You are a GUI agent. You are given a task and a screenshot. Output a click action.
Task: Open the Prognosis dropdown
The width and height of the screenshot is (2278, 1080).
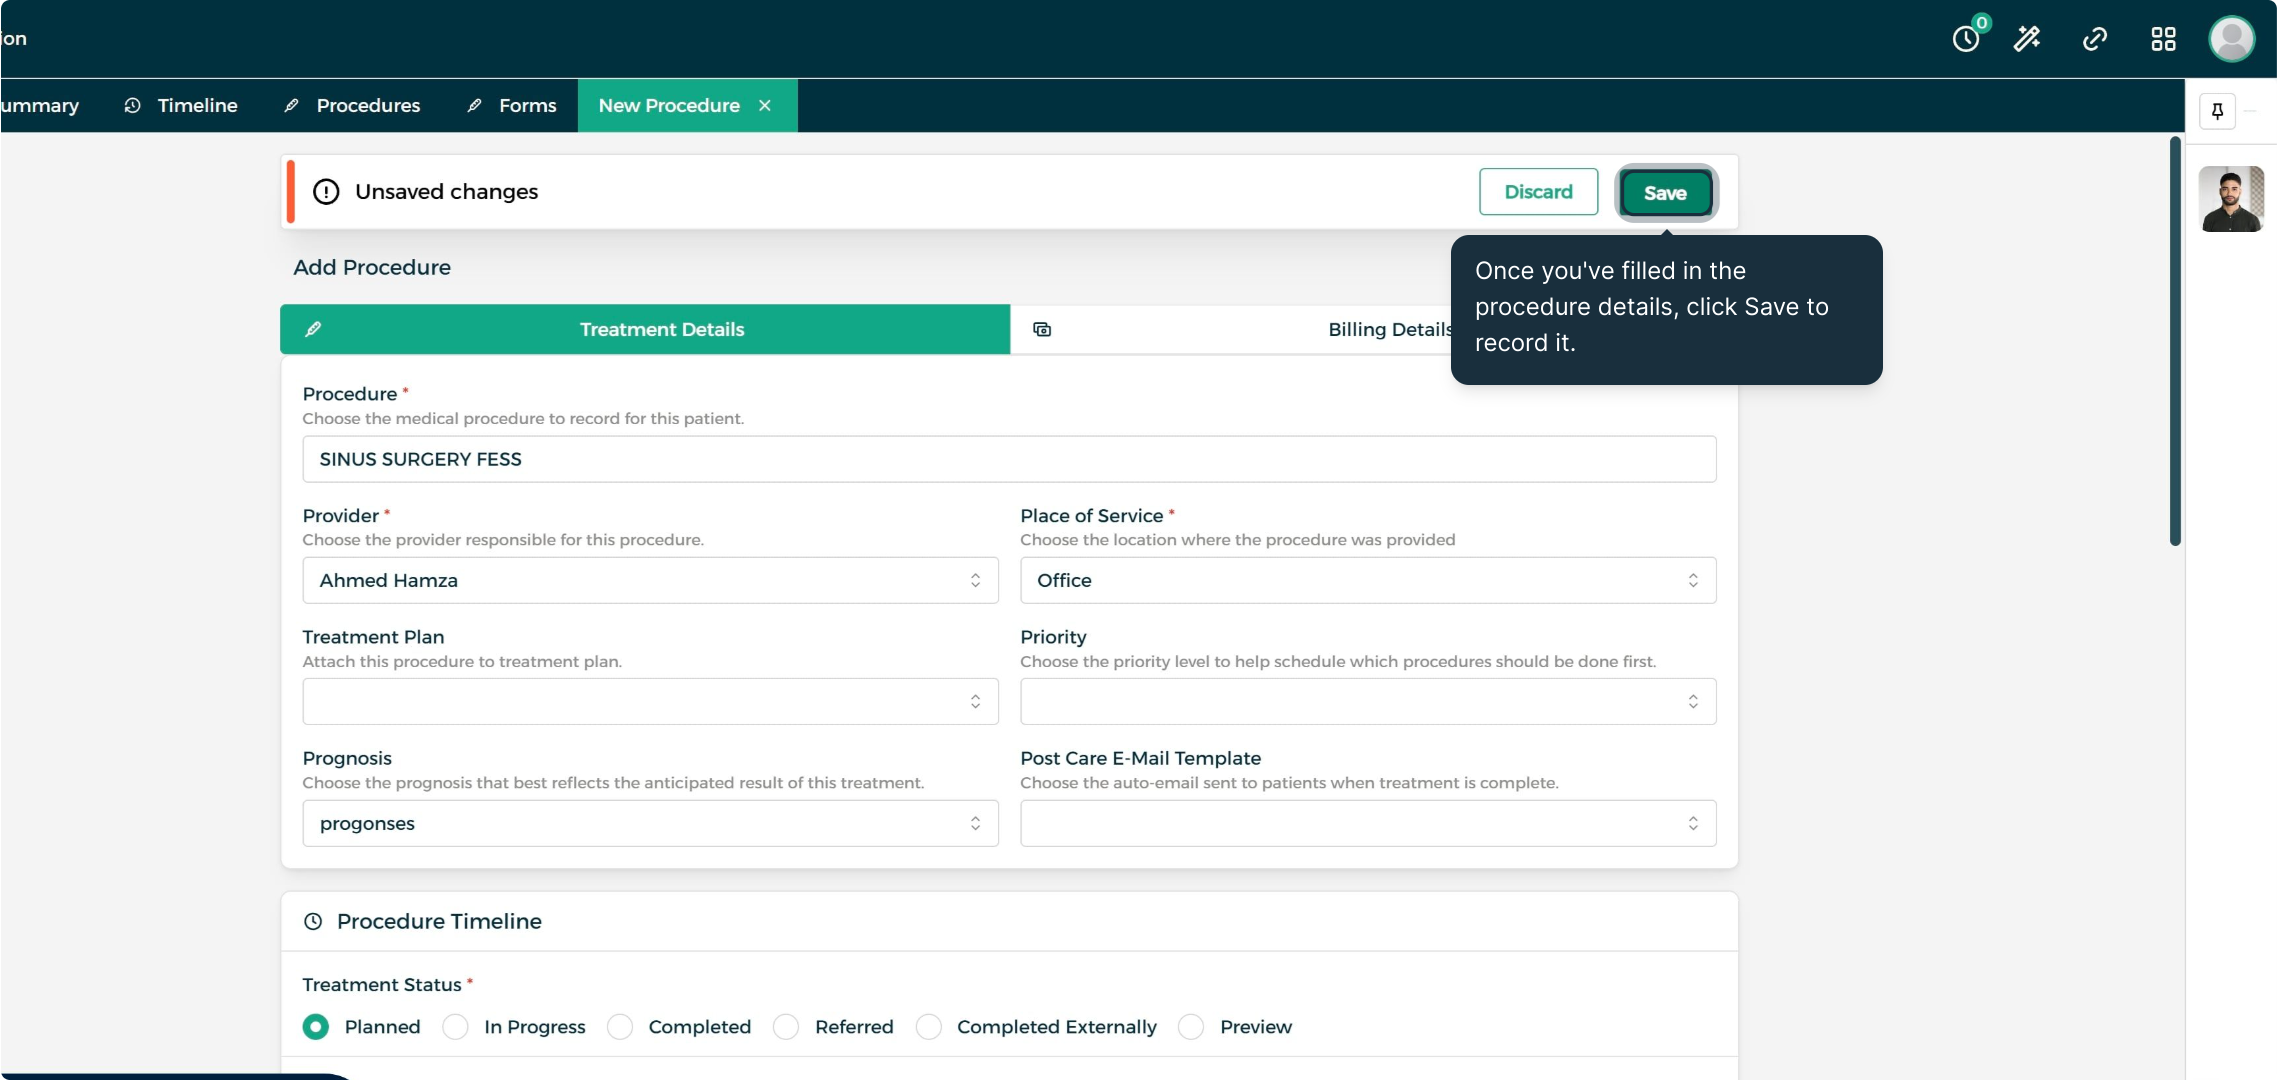tap(650, 823)
